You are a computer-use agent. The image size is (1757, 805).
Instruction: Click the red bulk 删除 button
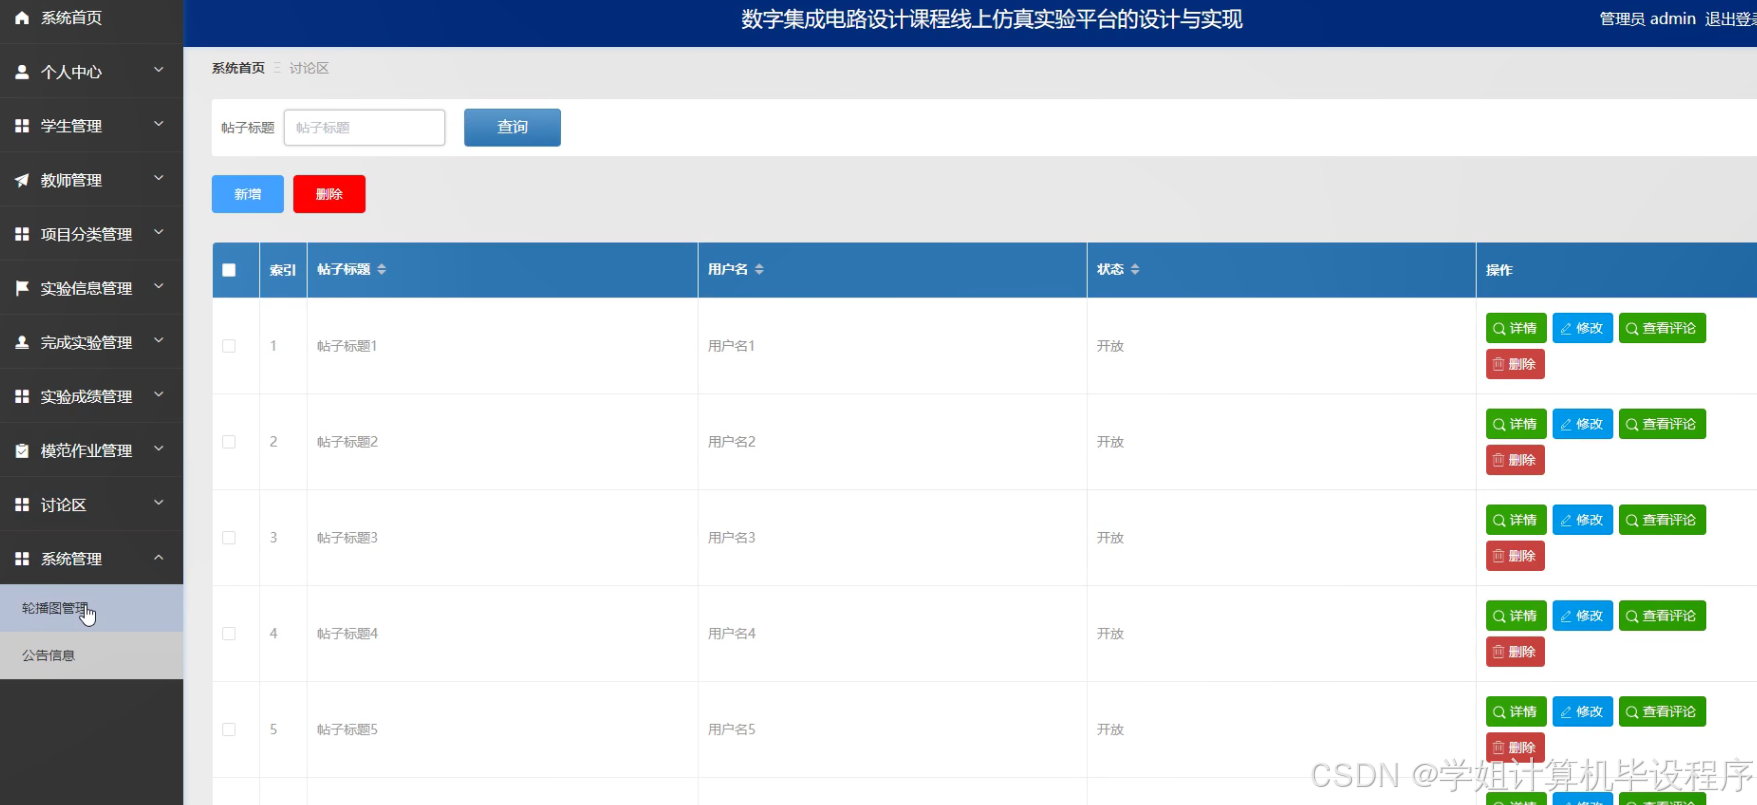329,194
